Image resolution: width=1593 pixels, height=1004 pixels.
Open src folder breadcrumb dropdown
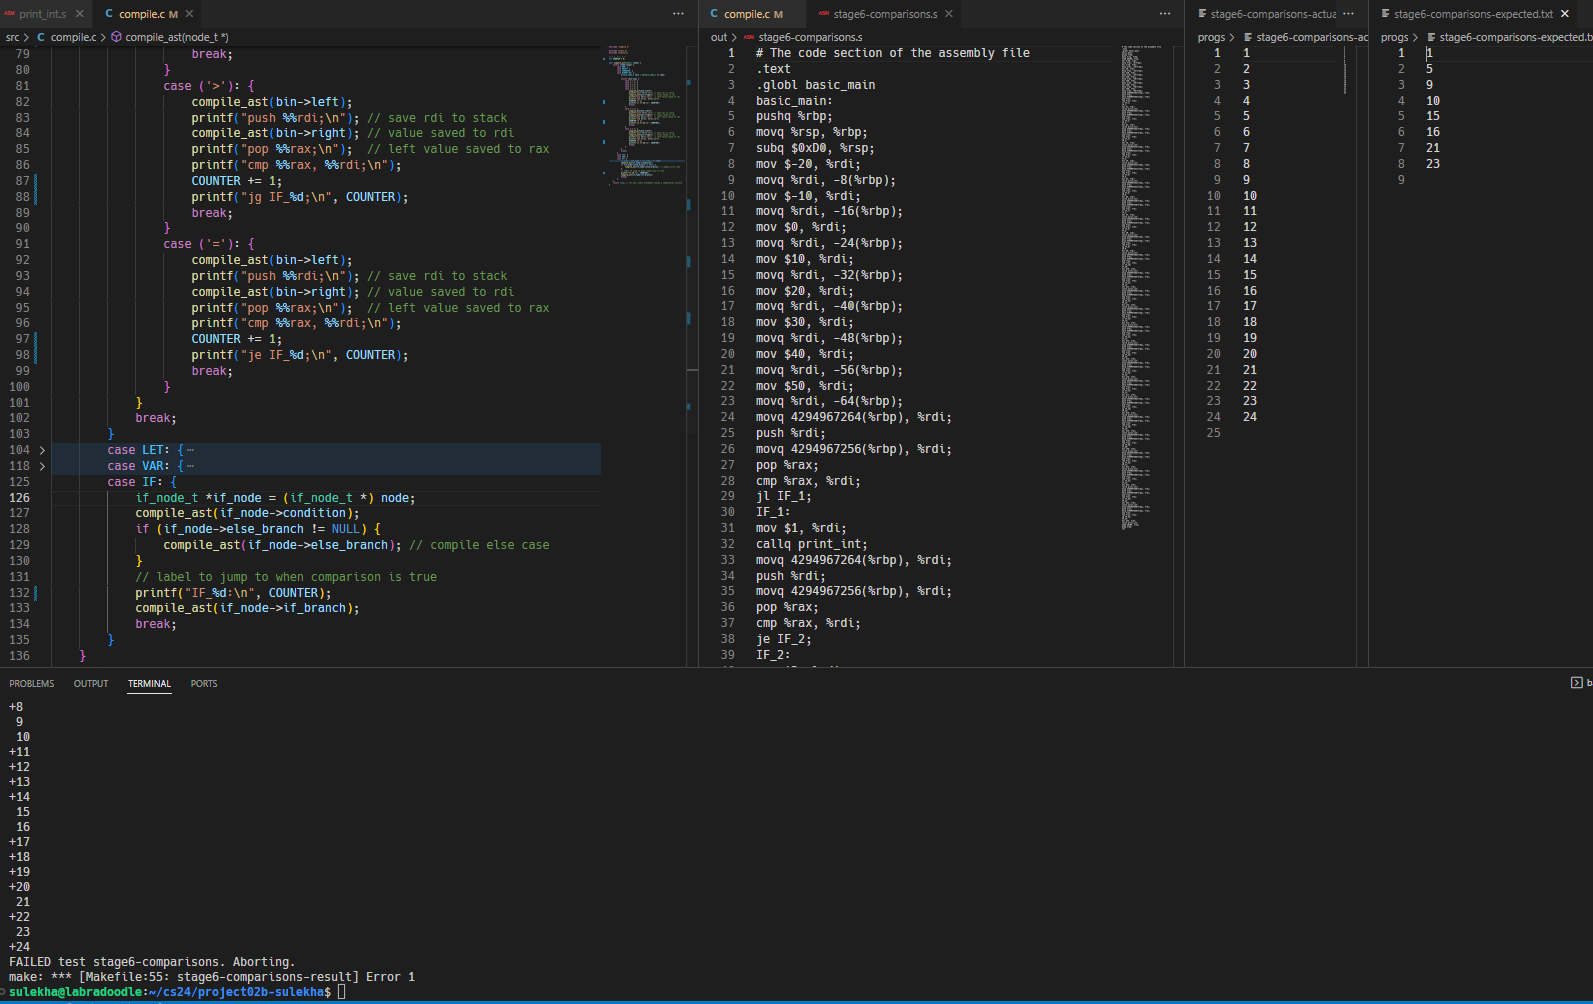[12, 37]
